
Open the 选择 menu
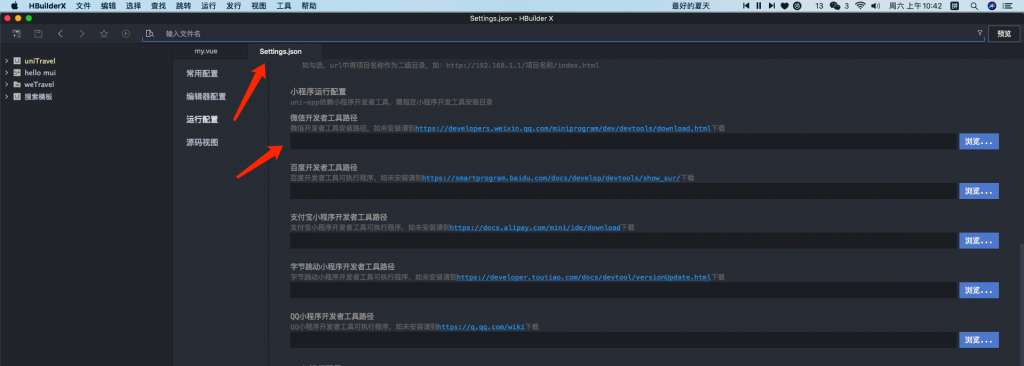tap(133, 5)
